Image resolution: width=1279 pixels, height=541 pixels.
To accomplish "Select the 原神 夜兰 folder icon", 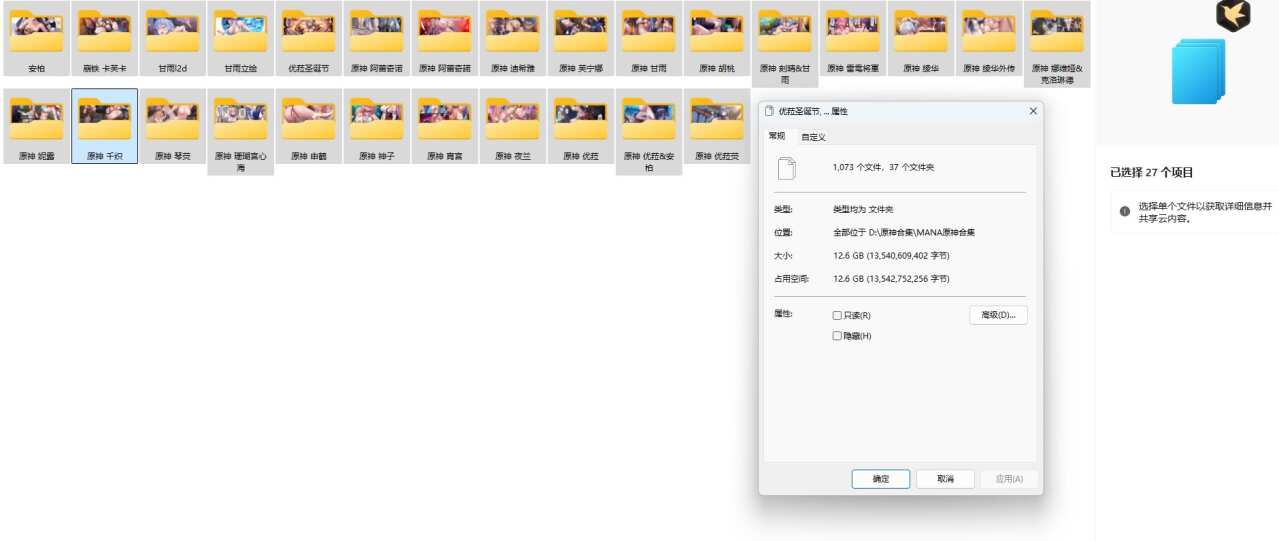I will pos(512,119).
